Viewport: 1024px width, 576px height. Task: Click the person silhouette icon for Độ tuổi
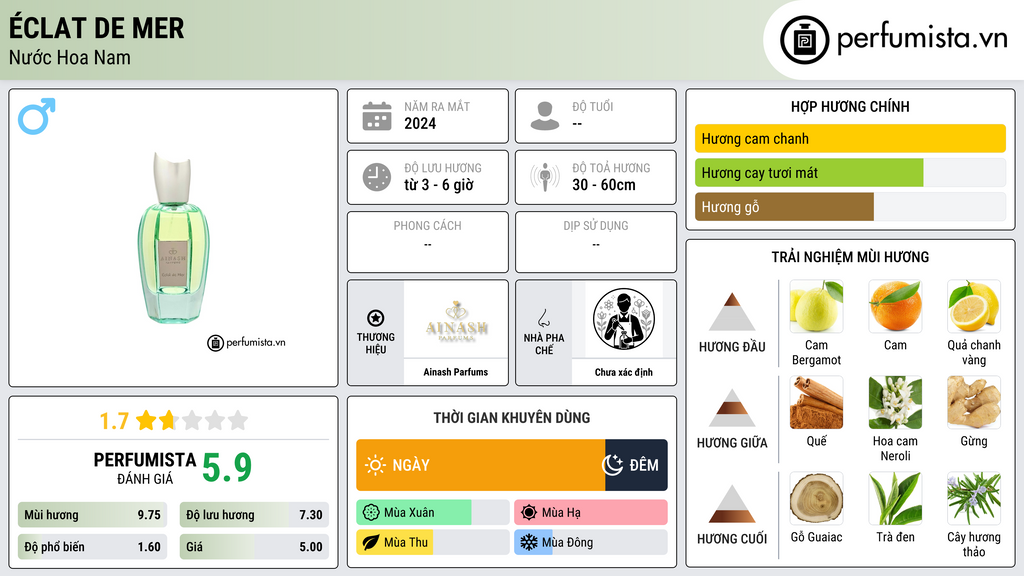[x=545, y=116]
